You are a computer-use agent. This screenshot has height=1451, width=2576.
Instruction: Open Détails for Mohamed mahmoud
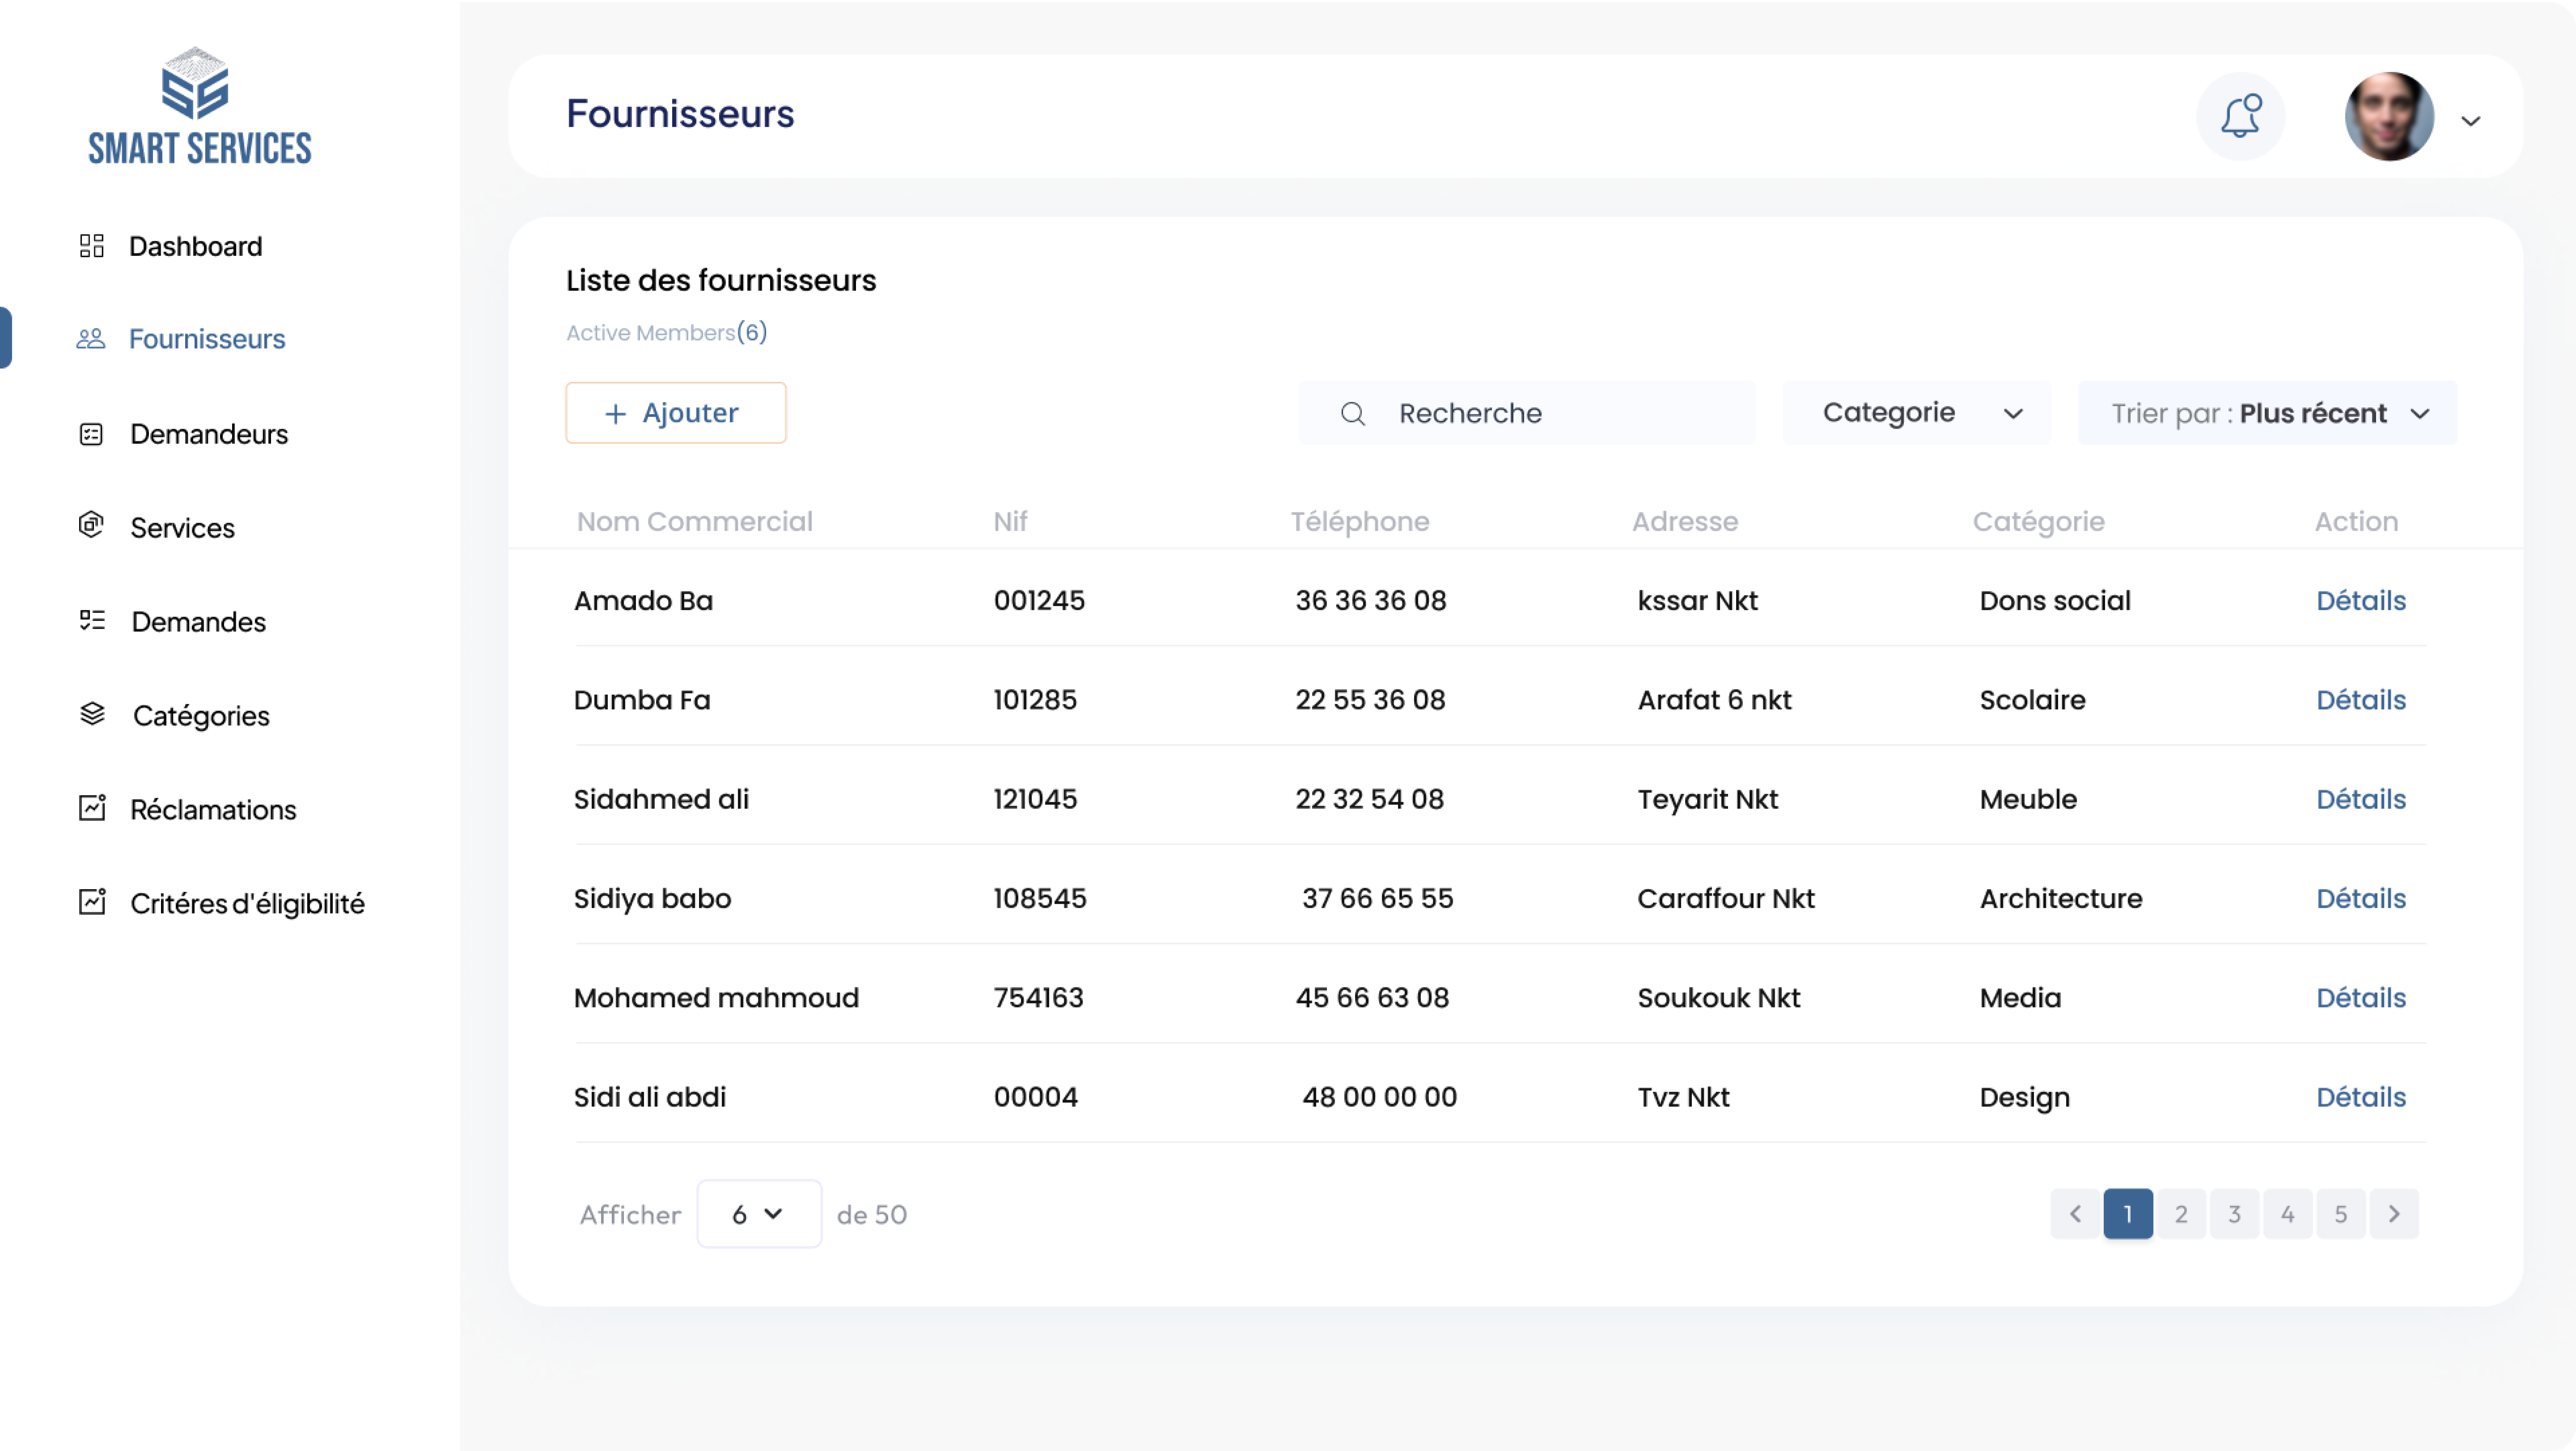tap(2361, 998)
